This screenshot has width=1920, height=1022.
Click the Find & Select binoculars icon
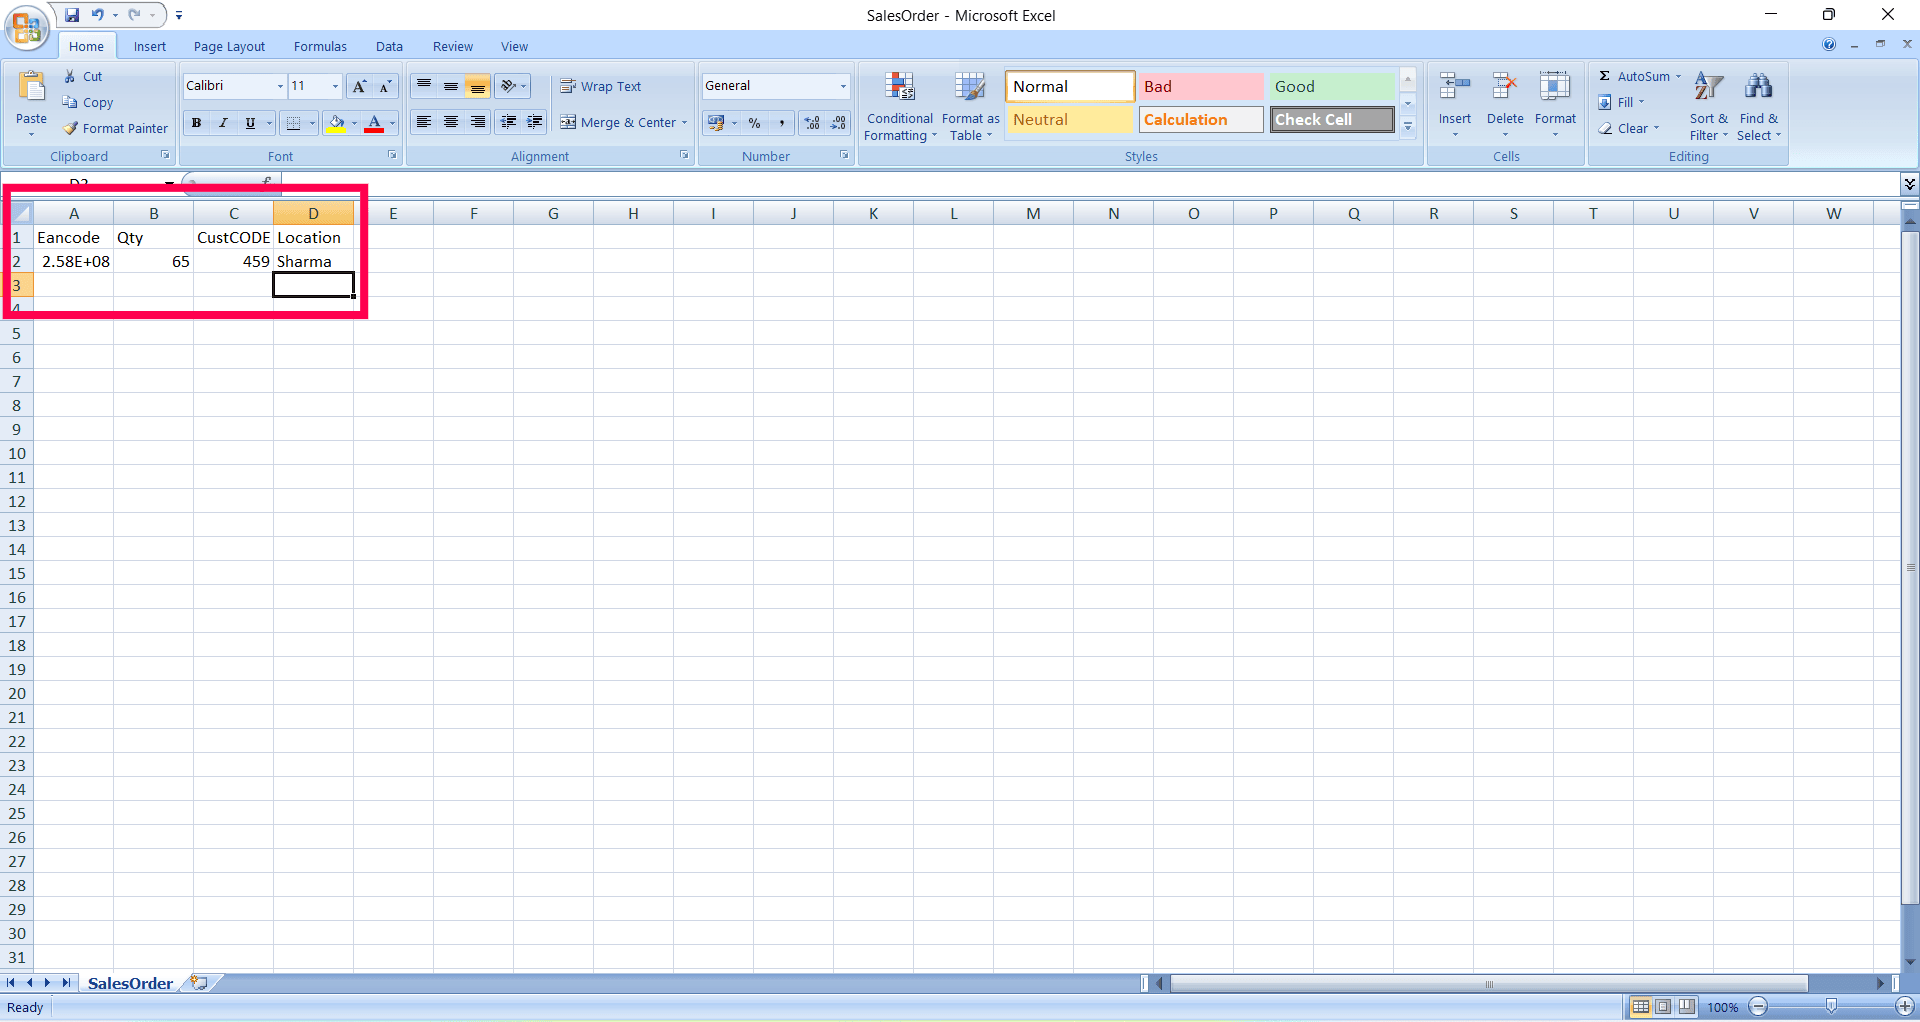[1758, 87]
